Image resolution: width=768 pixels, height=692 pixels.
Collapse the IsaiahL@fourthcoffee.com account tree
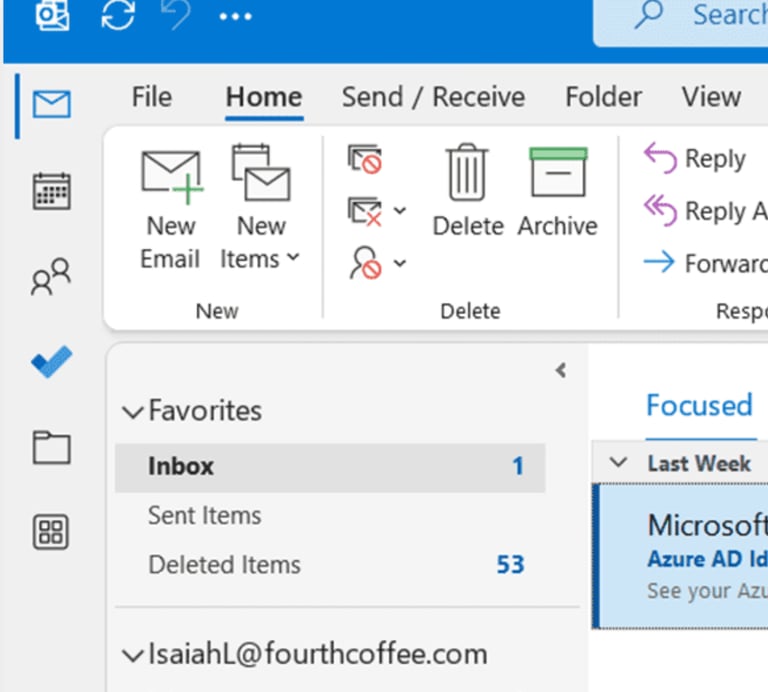tap(132, 655)
